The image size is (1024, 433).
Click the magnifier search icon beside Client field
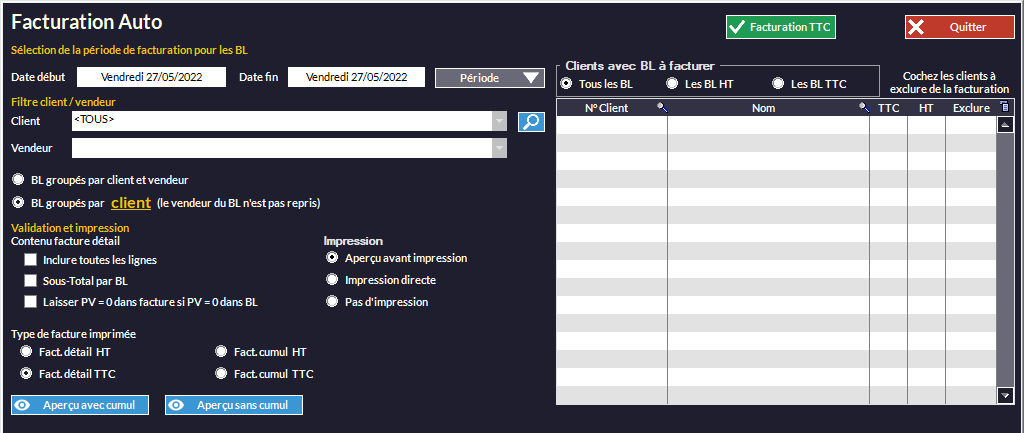[x=531, y=121]
